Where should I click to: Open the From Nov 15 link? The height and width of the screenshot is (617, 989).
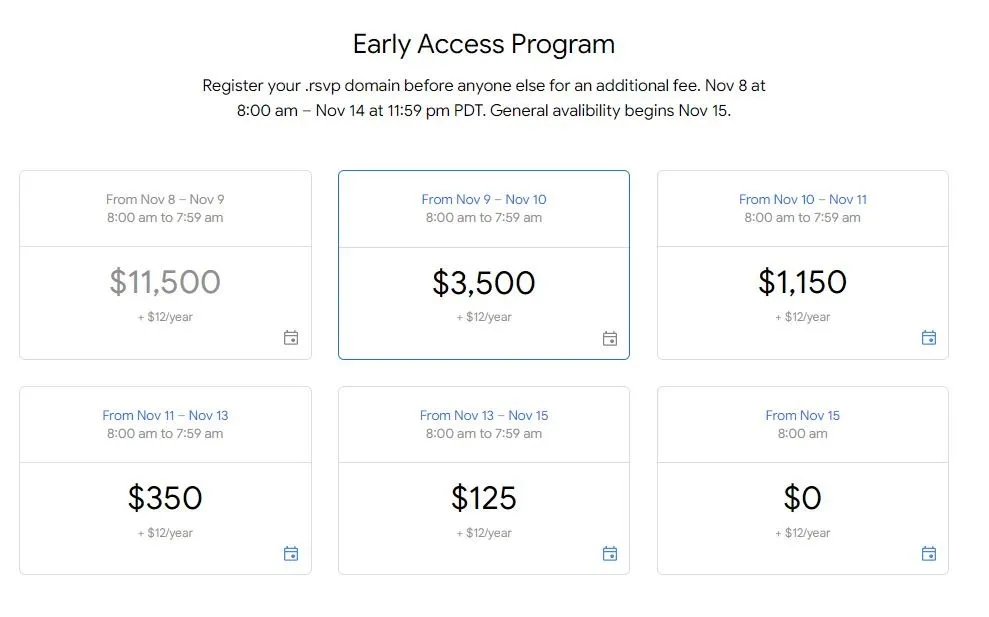803,415
